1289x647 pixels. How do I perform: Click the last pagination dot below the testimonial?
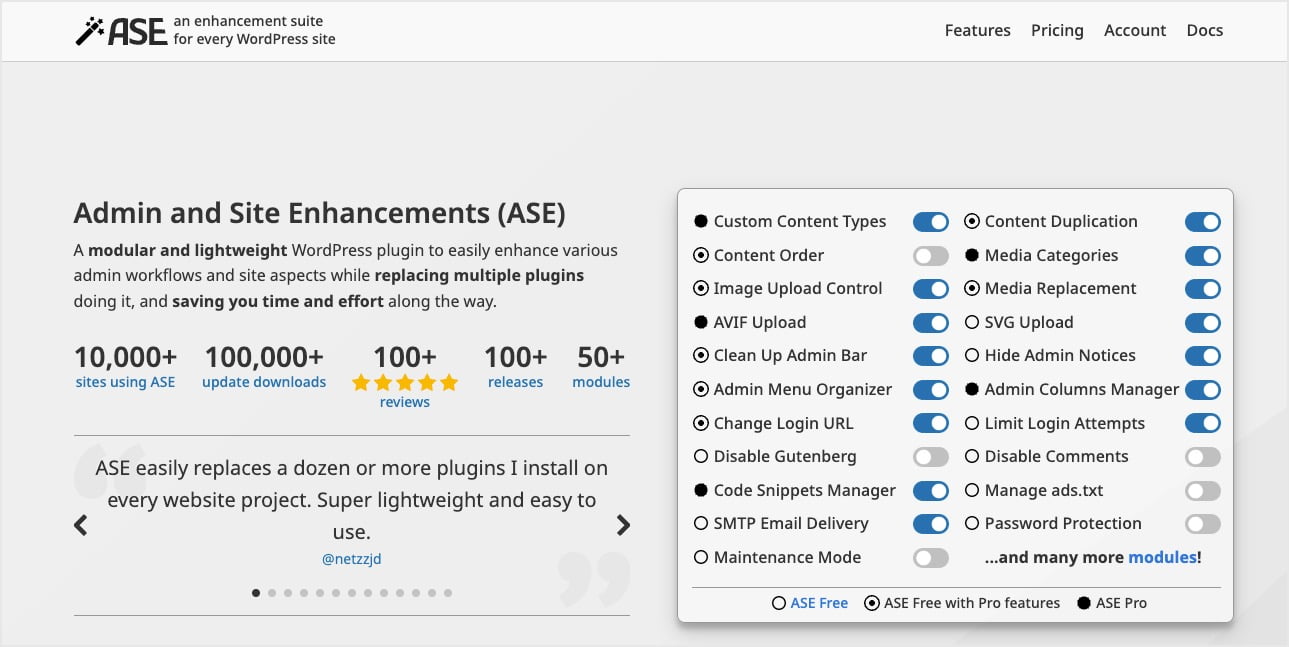click(448, 592)
